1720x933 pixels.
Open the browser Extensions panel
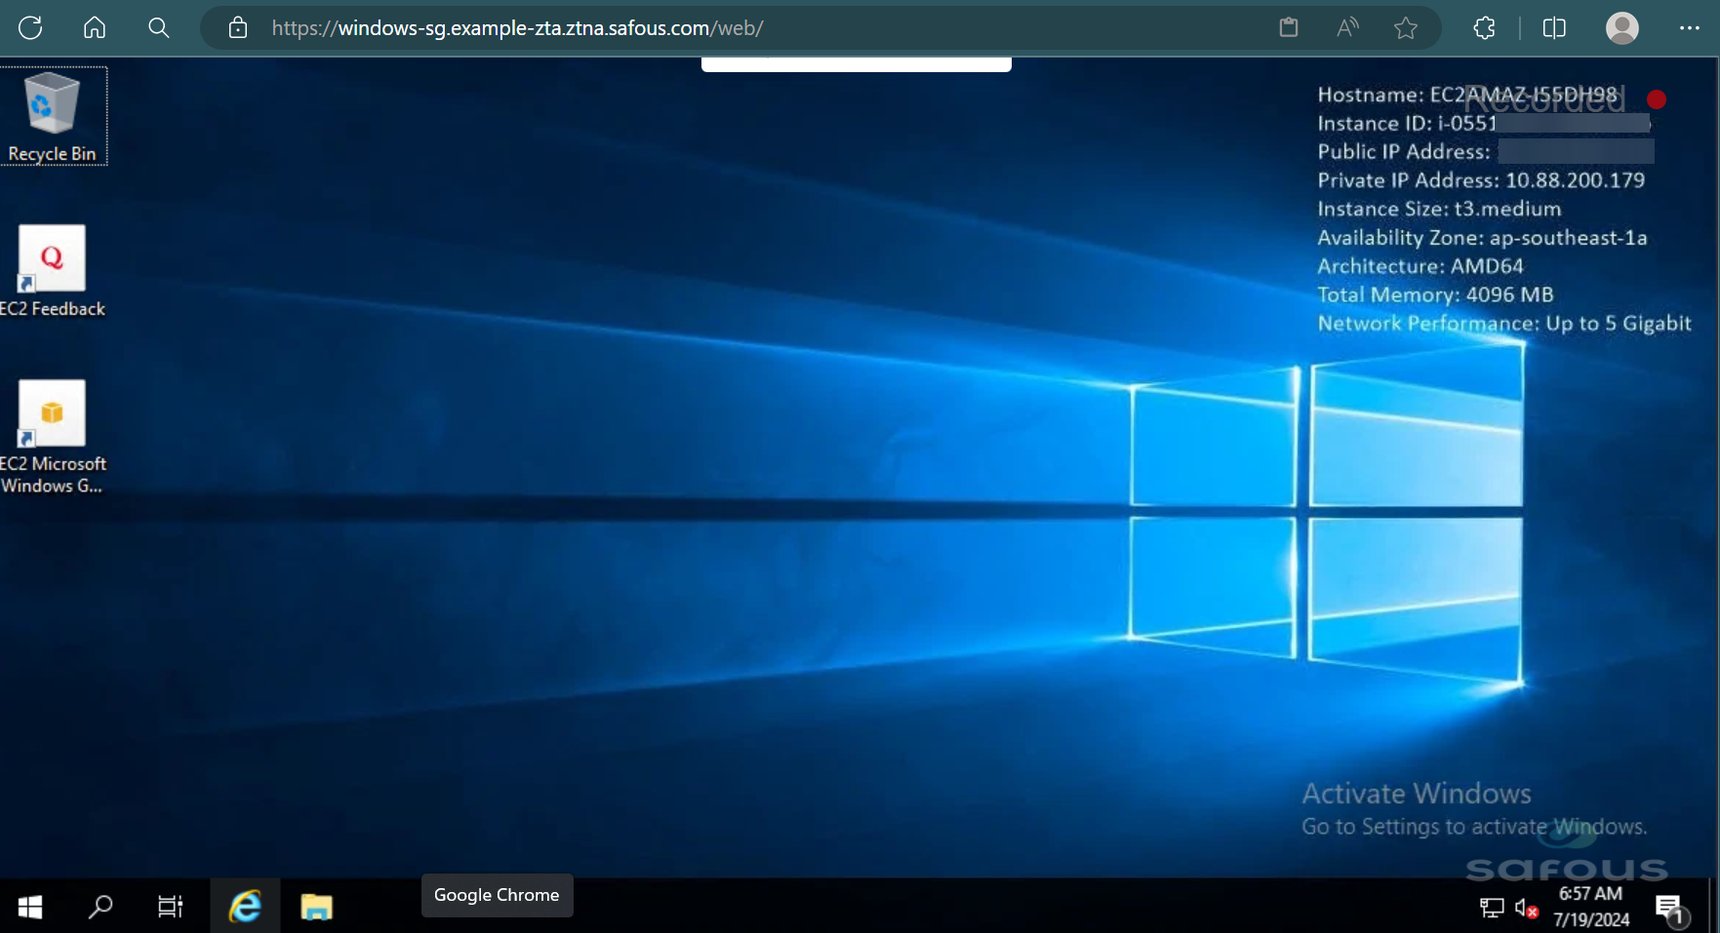[1482, 27]
